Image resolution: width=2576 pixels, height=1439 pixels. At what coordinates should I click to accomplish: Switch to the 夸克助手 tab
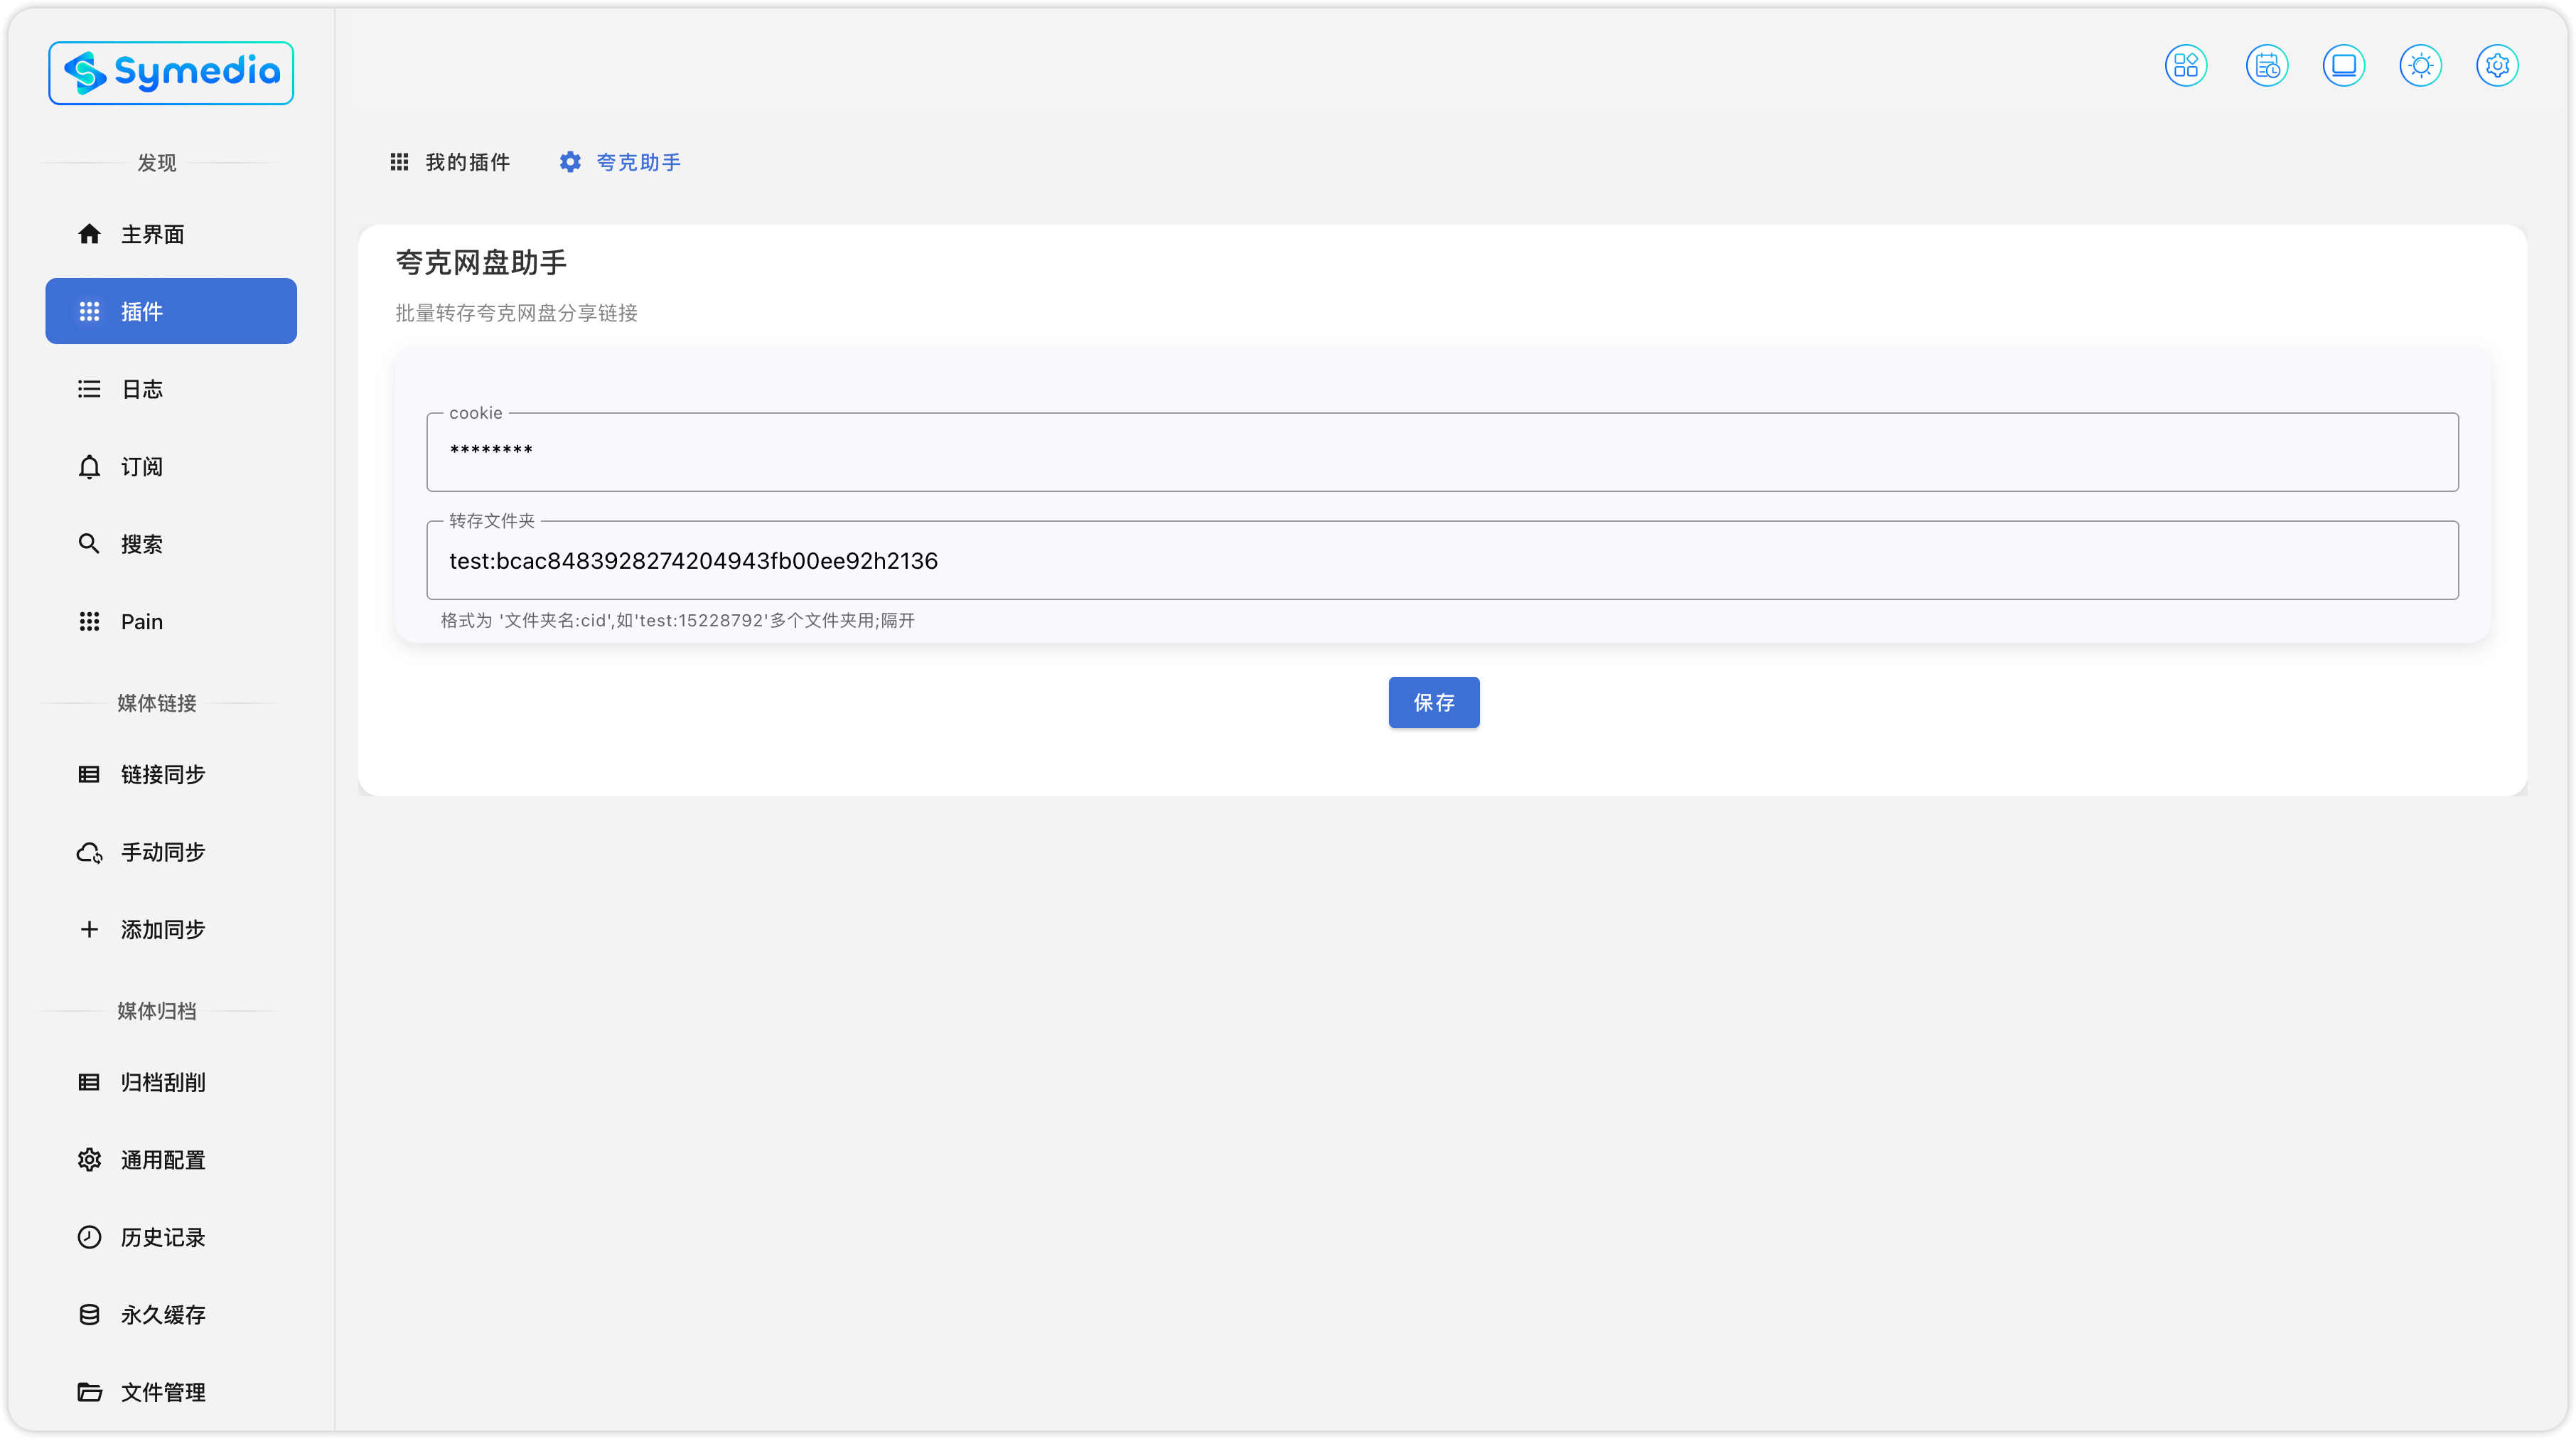click(620, 162)
